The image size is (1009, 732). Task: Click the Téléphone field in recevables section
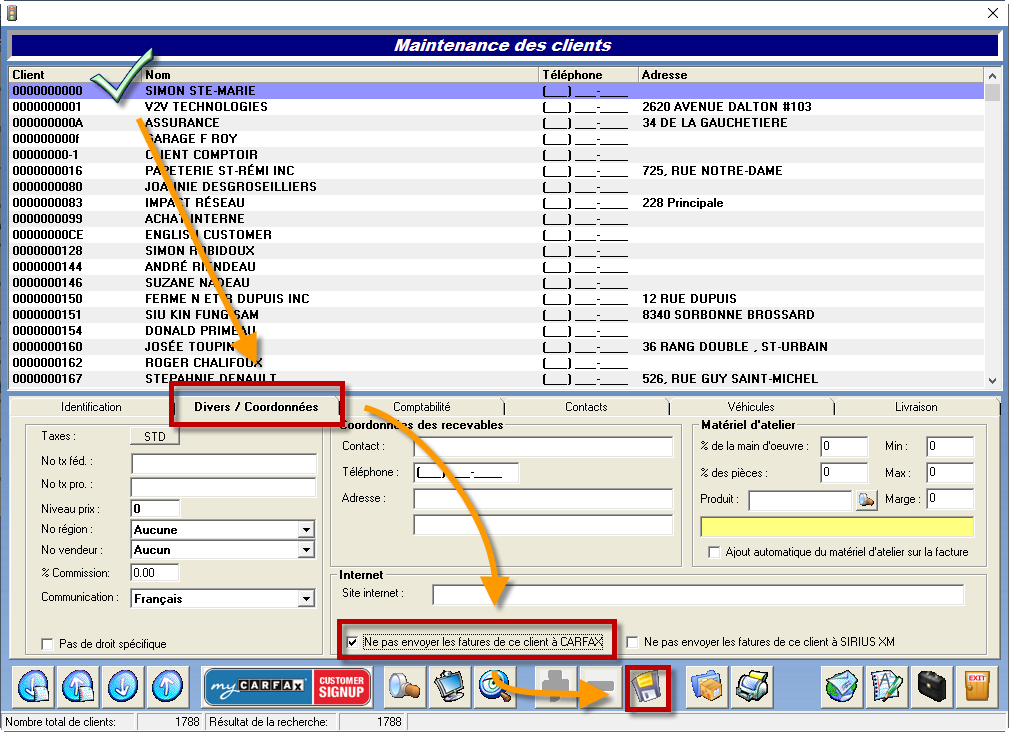tap(467, 473)
